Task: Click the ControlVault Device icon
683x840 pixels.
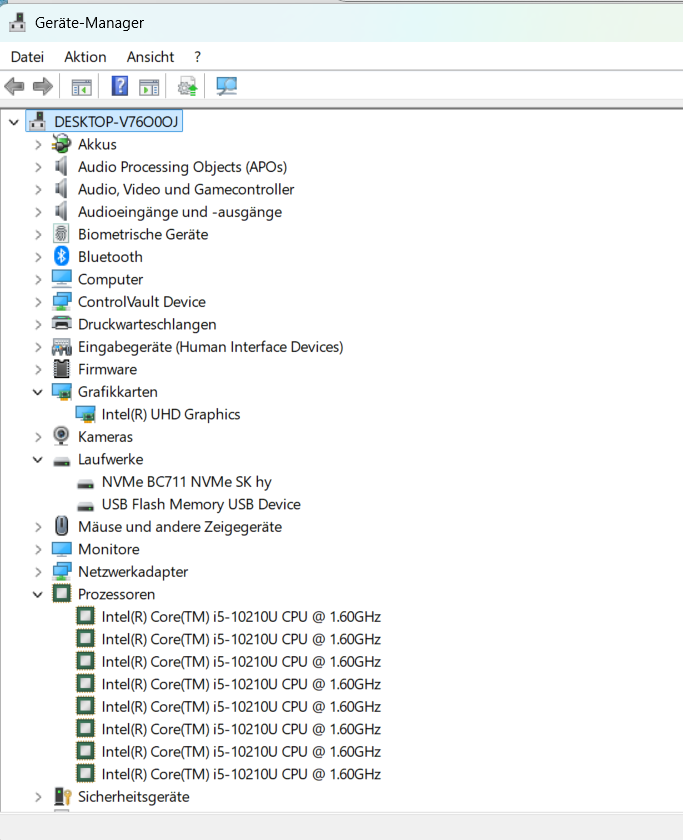Action: 62,302
